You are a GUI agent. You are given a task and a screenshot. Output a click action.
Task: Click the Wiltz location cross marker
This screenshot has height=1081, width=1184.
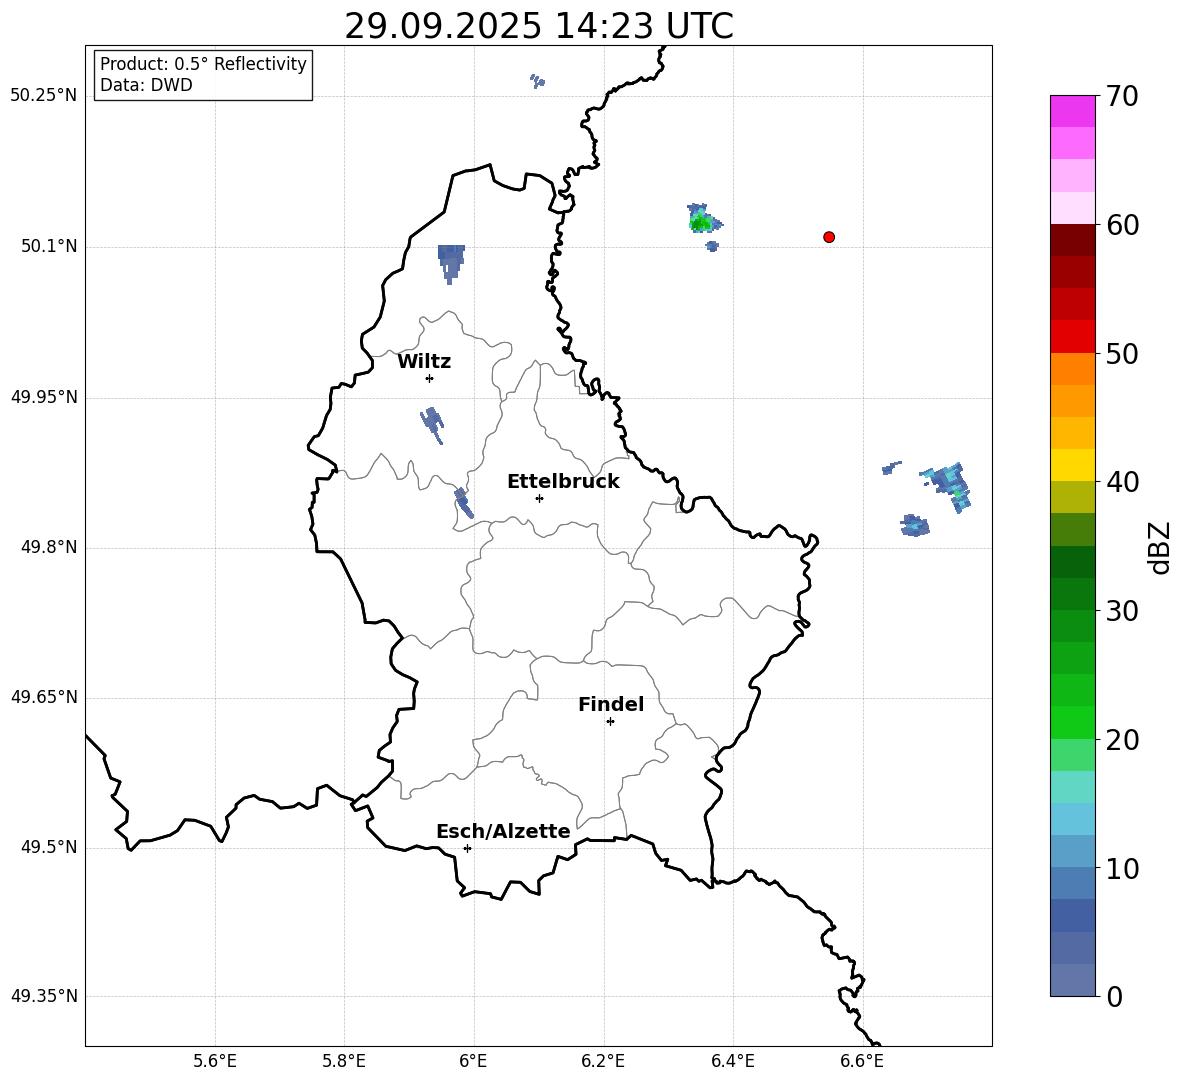tap(430, 378)
